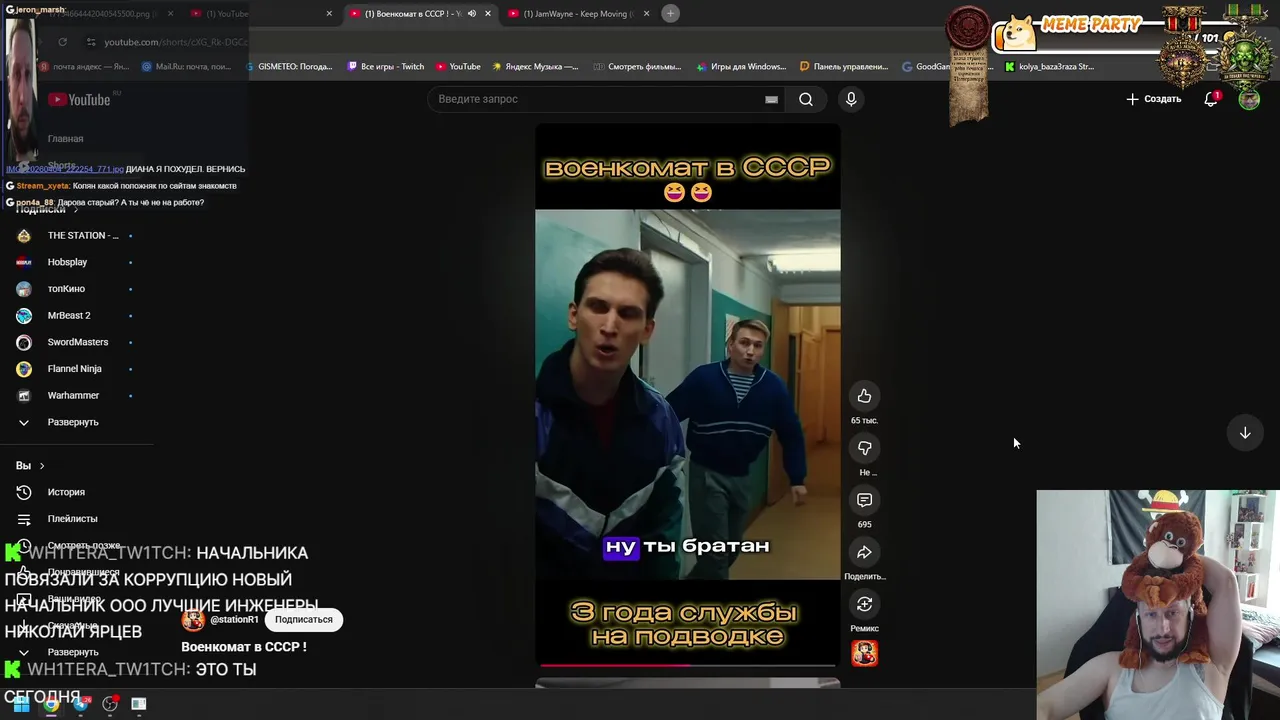This screenshot has height=720, width=1280.
Task: Share the Short via Поделиться arrow
Action: point(864,552)
